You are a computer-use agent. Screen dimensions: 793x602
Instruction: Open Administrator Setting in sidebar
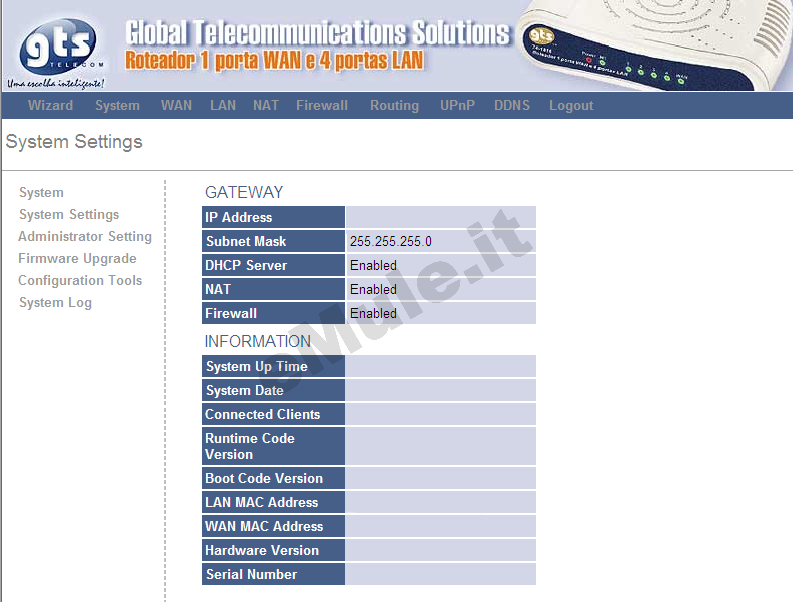(x=85, y=237)
